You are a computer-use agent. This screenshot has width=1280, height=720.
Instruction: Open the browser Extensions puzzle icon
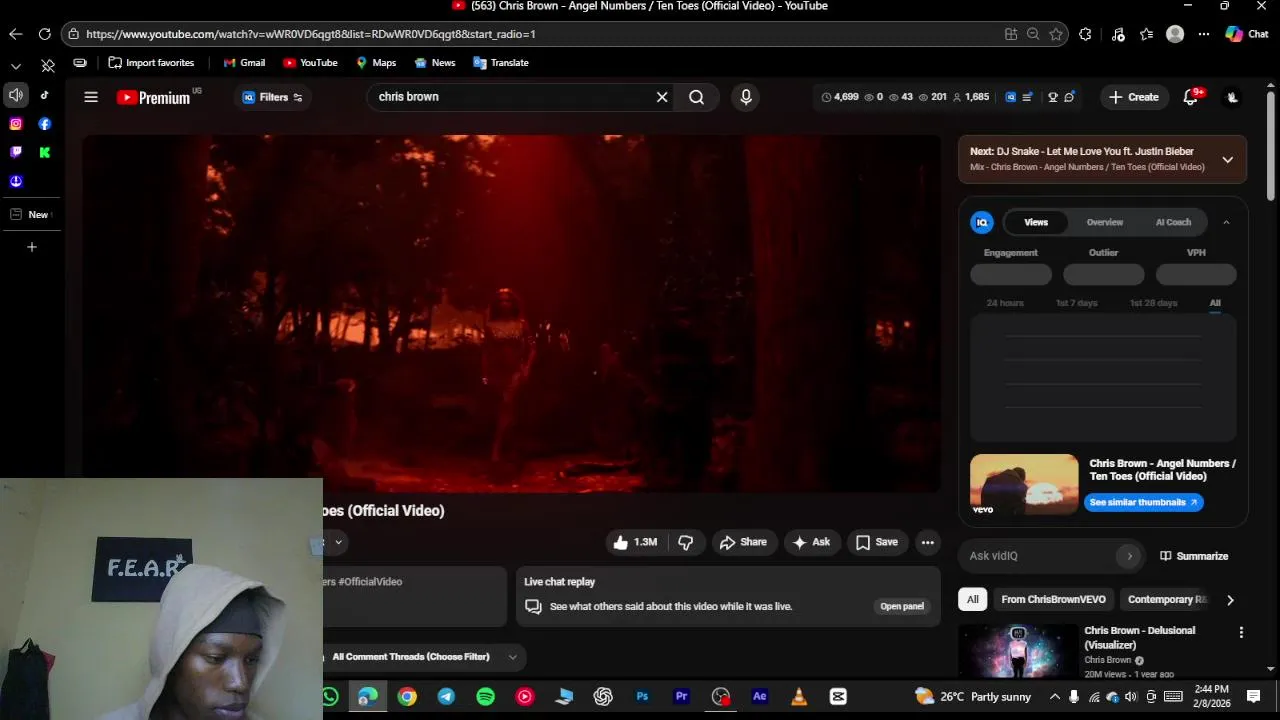1085,34
